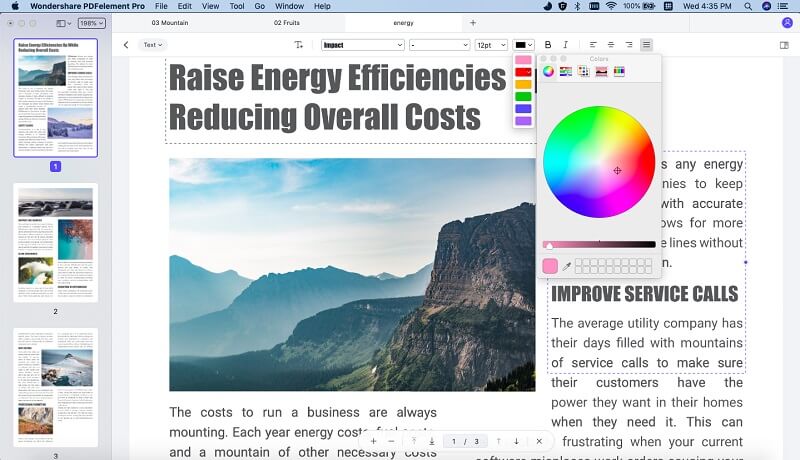Screen dimensions: 800x460
Task: Open page 1 thumbnail
Action: (56, 97)
